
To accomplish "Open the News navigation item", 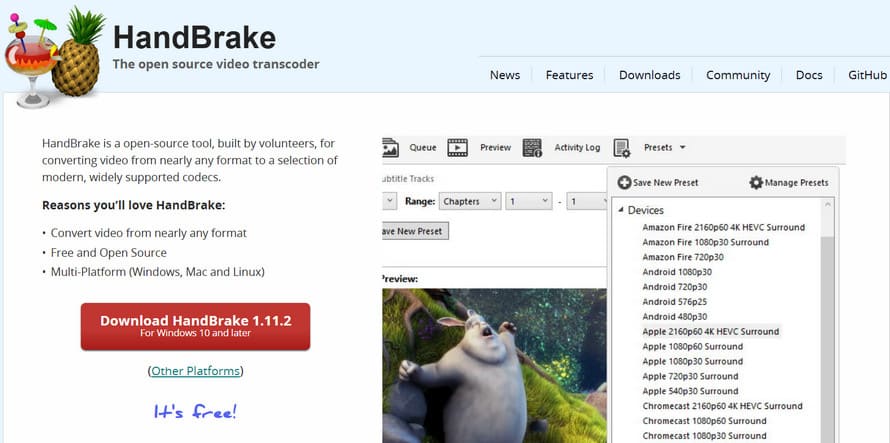I will pyautogui.click(x=505, y=75).
